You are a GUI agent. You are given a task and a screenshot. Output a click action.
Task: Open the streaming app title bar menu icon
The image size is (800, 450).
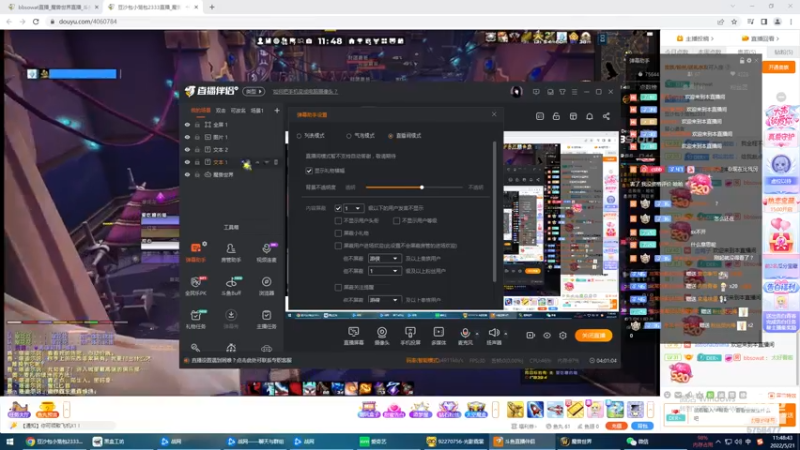point(574,92)
